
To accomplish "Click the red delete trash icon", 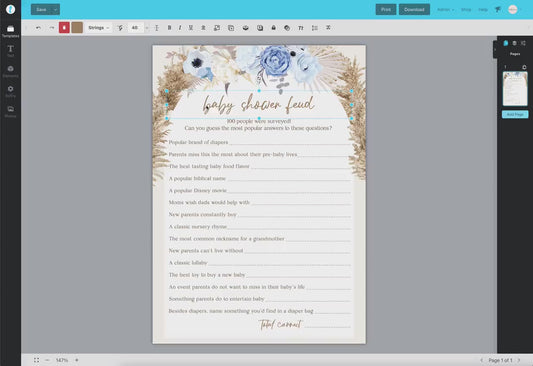I will click(64, 28).
